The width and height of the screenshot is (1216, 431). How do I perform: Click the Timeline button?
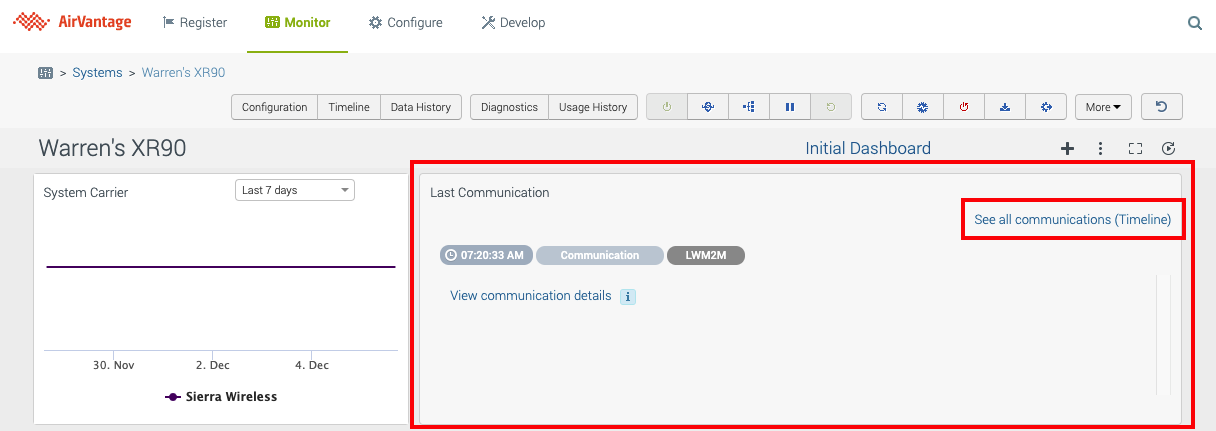[349, 107]
